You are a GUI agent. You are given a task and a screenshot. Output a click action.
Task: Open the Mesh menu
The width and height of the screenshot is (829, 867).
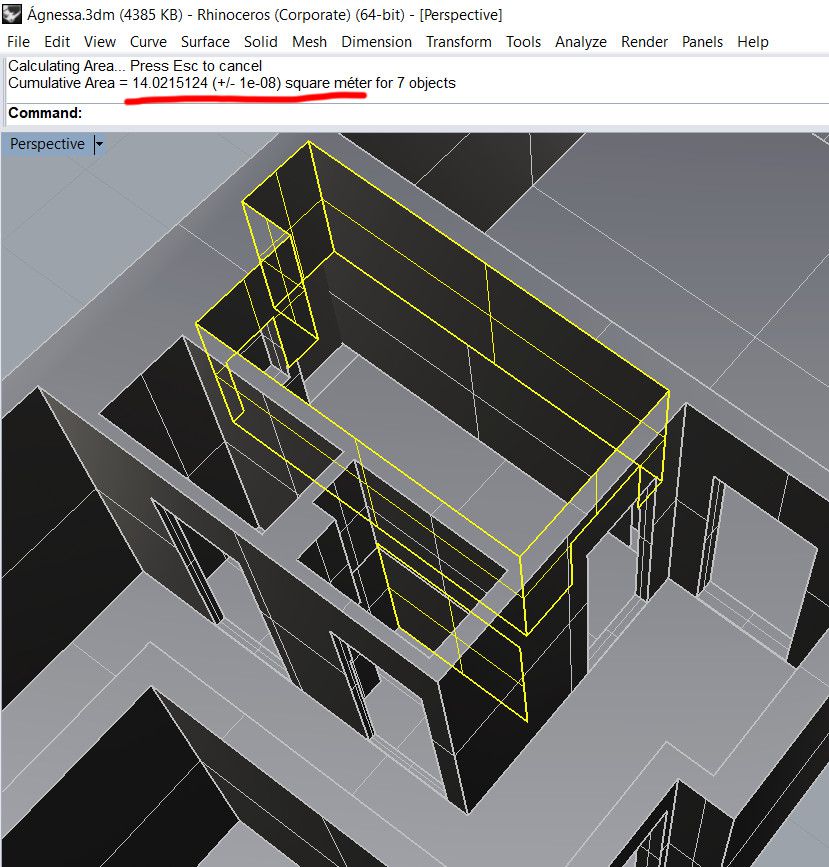309,42
